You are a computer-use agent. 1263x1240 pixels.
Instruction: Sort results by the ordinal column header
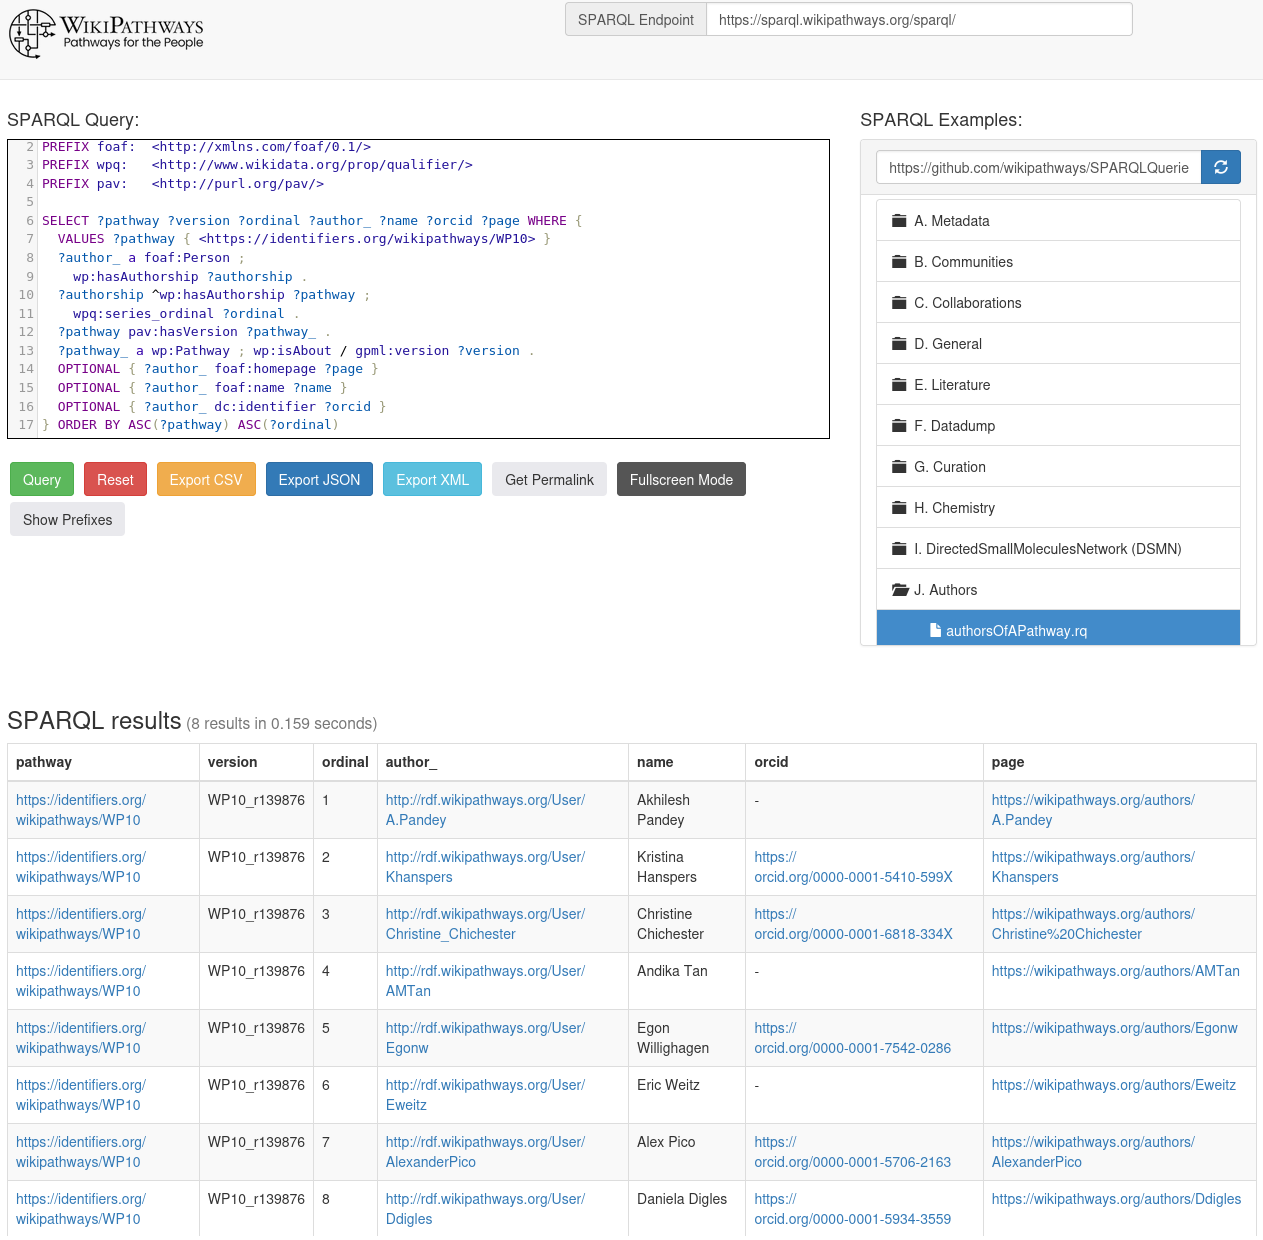click(x=345, y=762)
